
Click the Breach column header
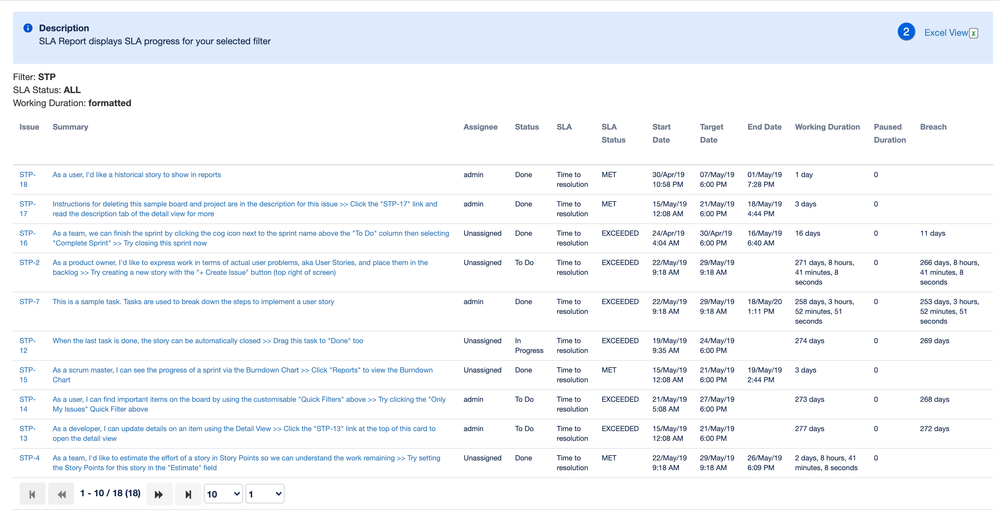pos(933,127)
